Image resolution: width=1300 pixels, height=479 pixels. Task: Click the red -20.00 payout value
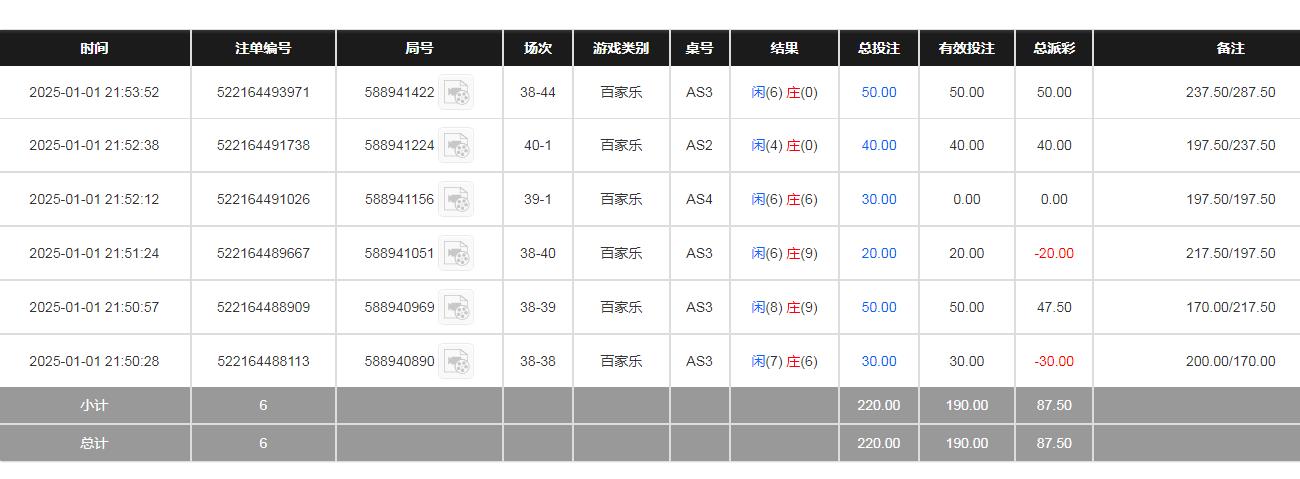[x=1054, y=253]
